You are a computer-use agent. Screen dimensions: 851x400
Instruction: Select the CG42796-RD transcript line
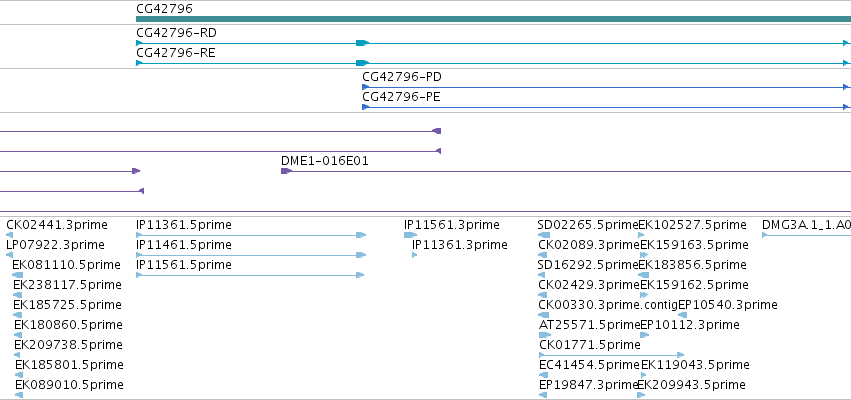tap(493, 43)
